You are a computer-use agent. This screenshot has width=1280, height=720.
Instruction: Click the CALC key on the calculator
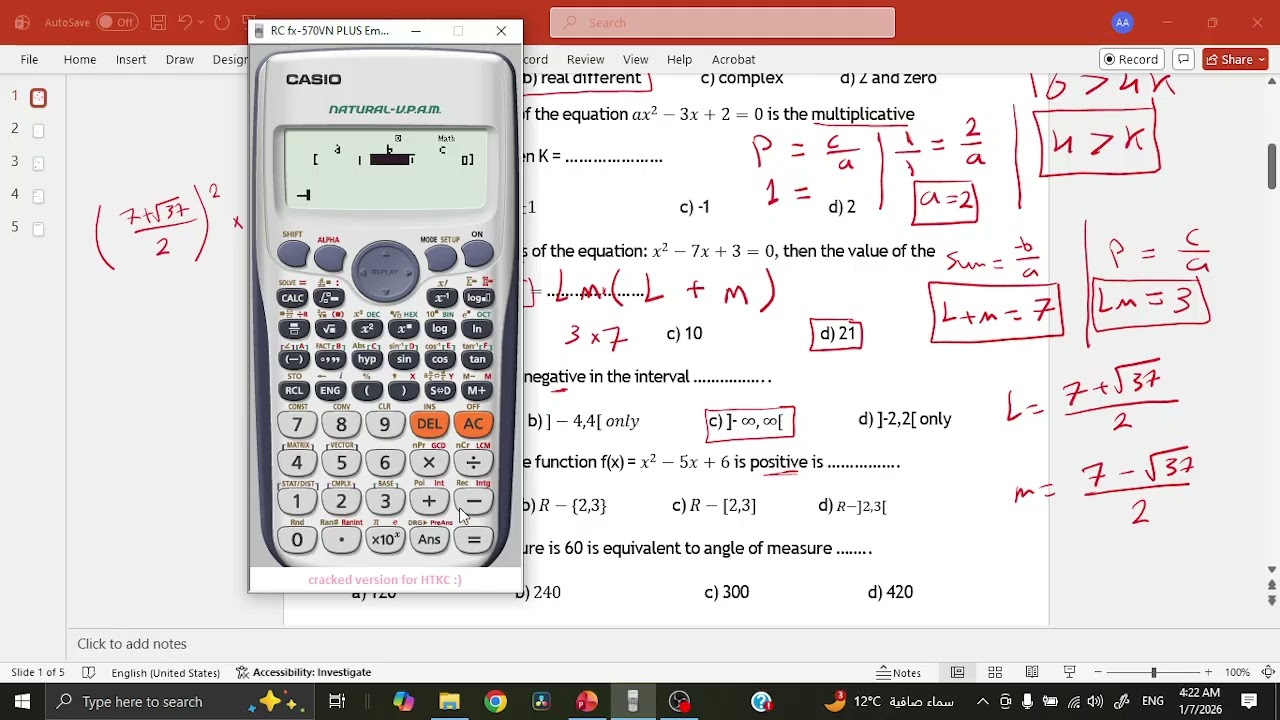coord(292,298)
